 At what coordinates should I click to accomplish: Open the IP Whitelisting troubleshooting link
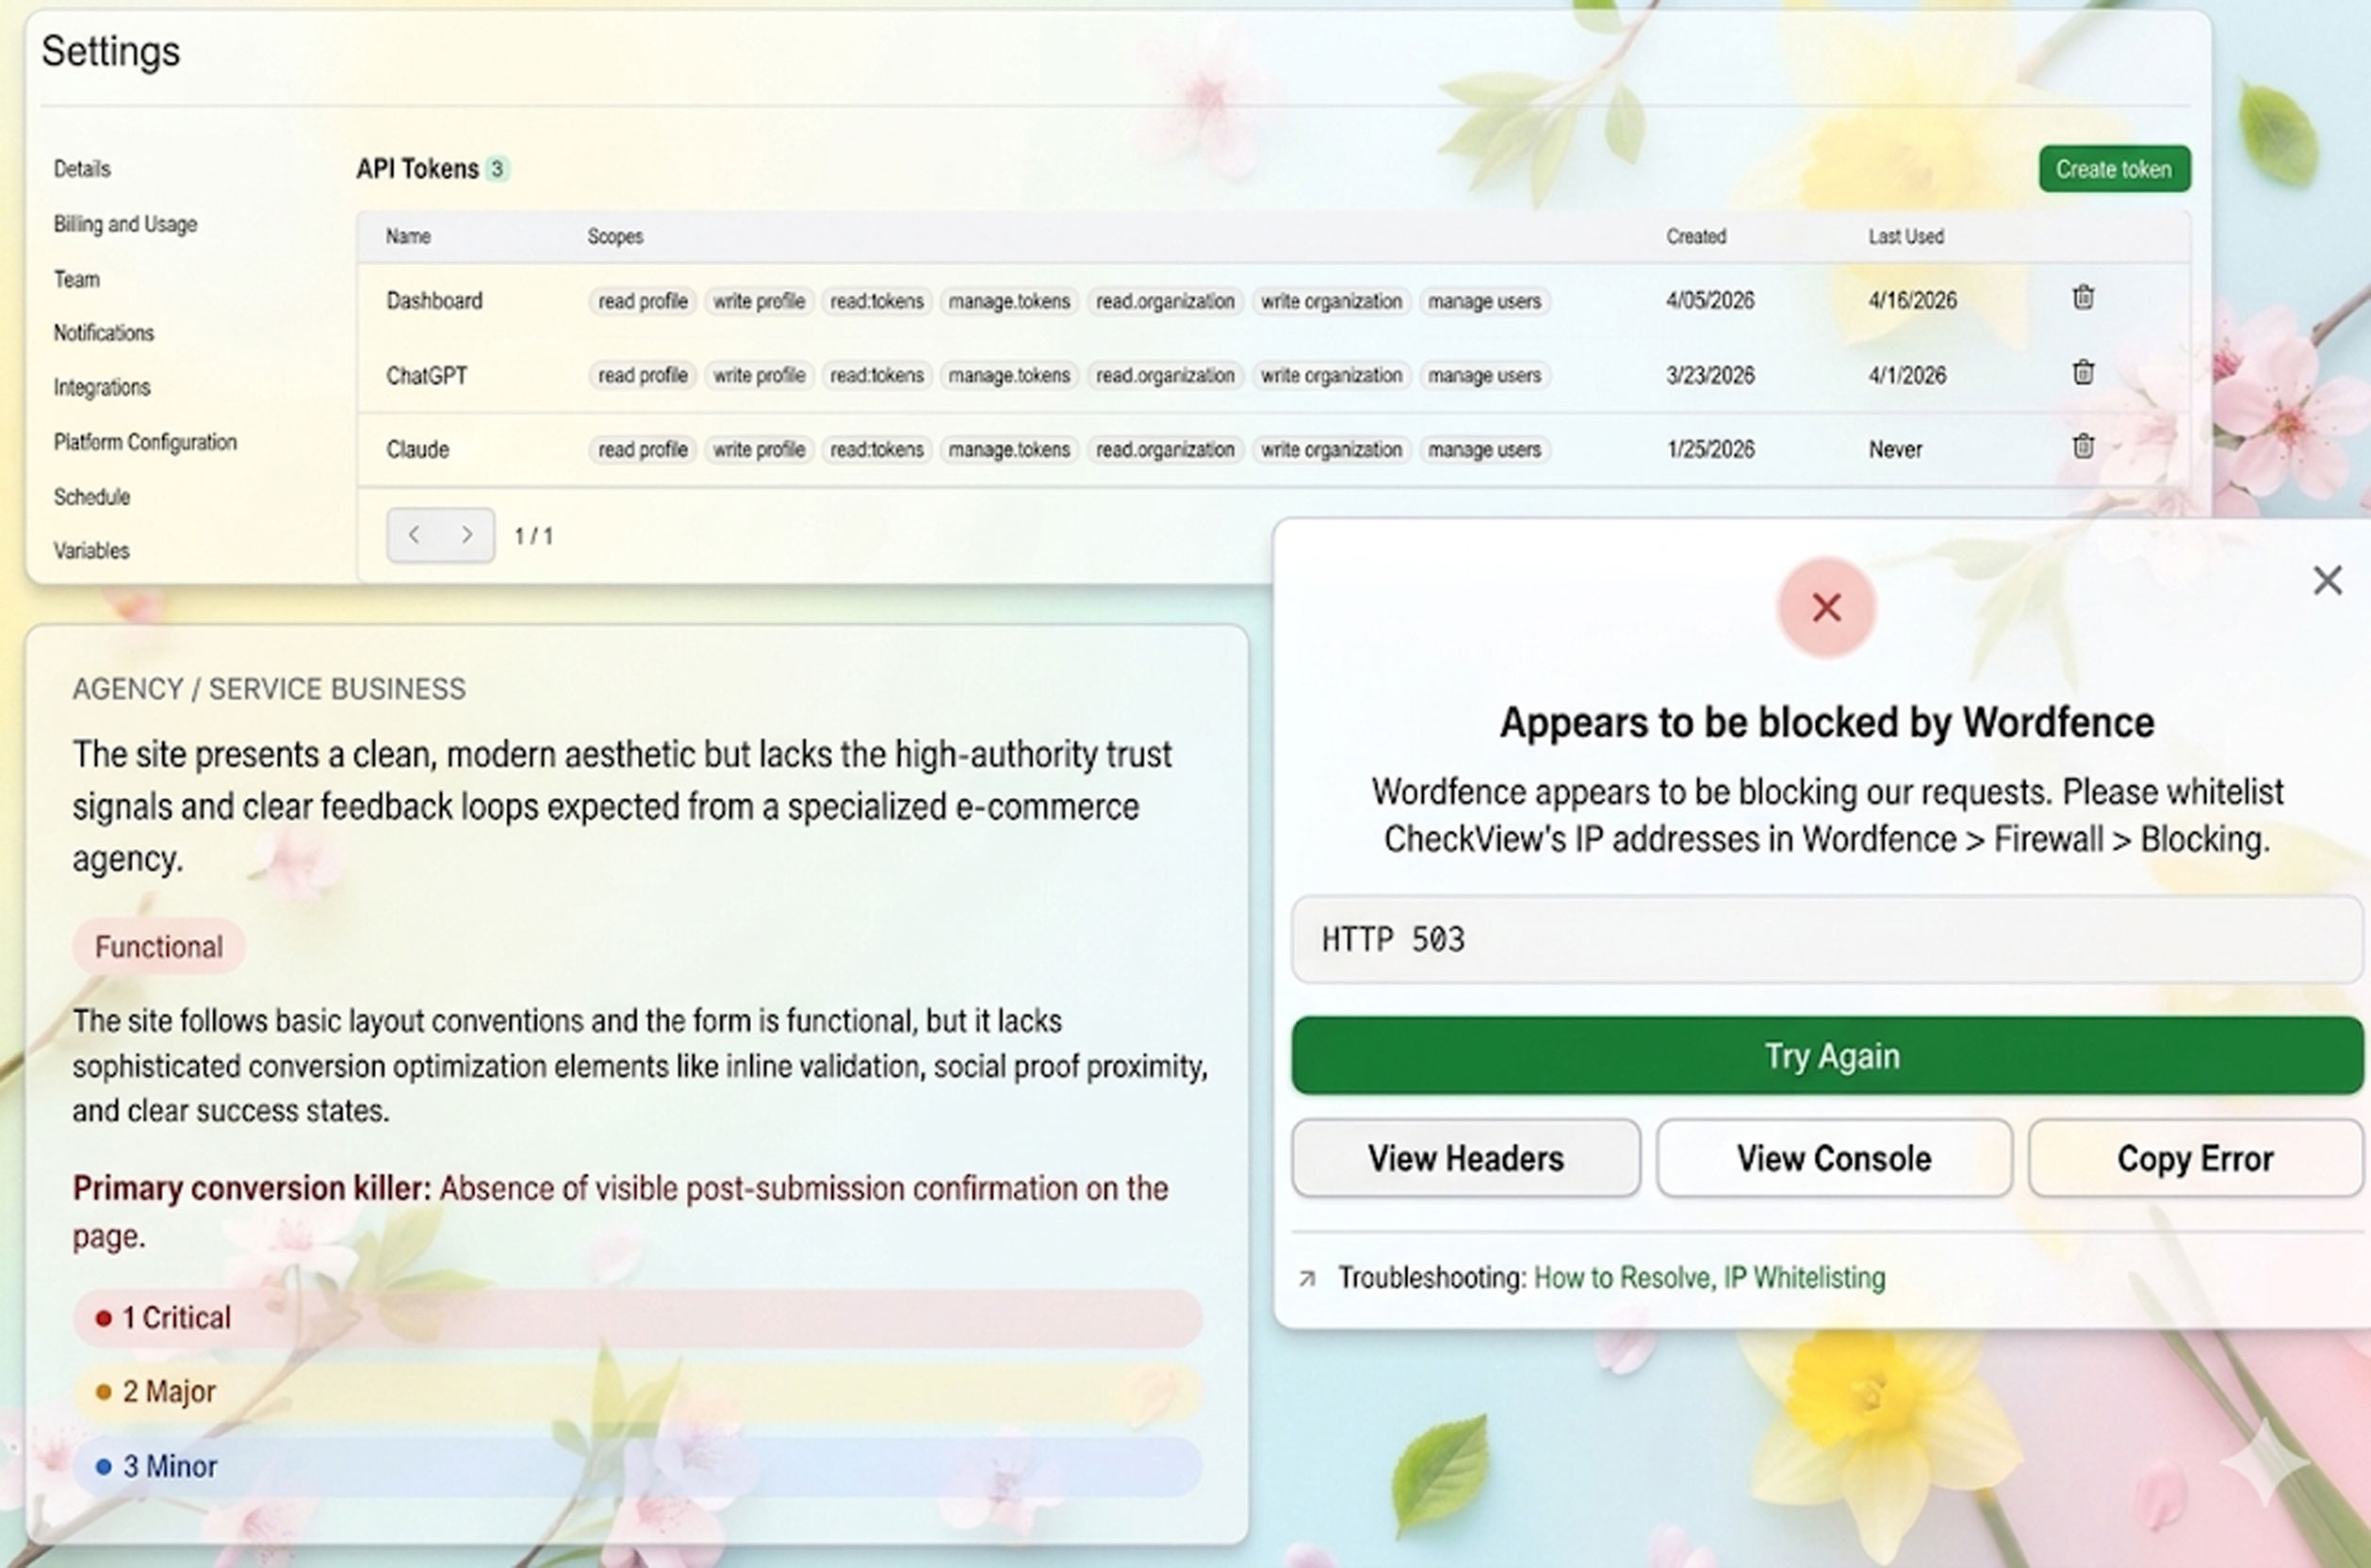click(x=1804, y=1278)
